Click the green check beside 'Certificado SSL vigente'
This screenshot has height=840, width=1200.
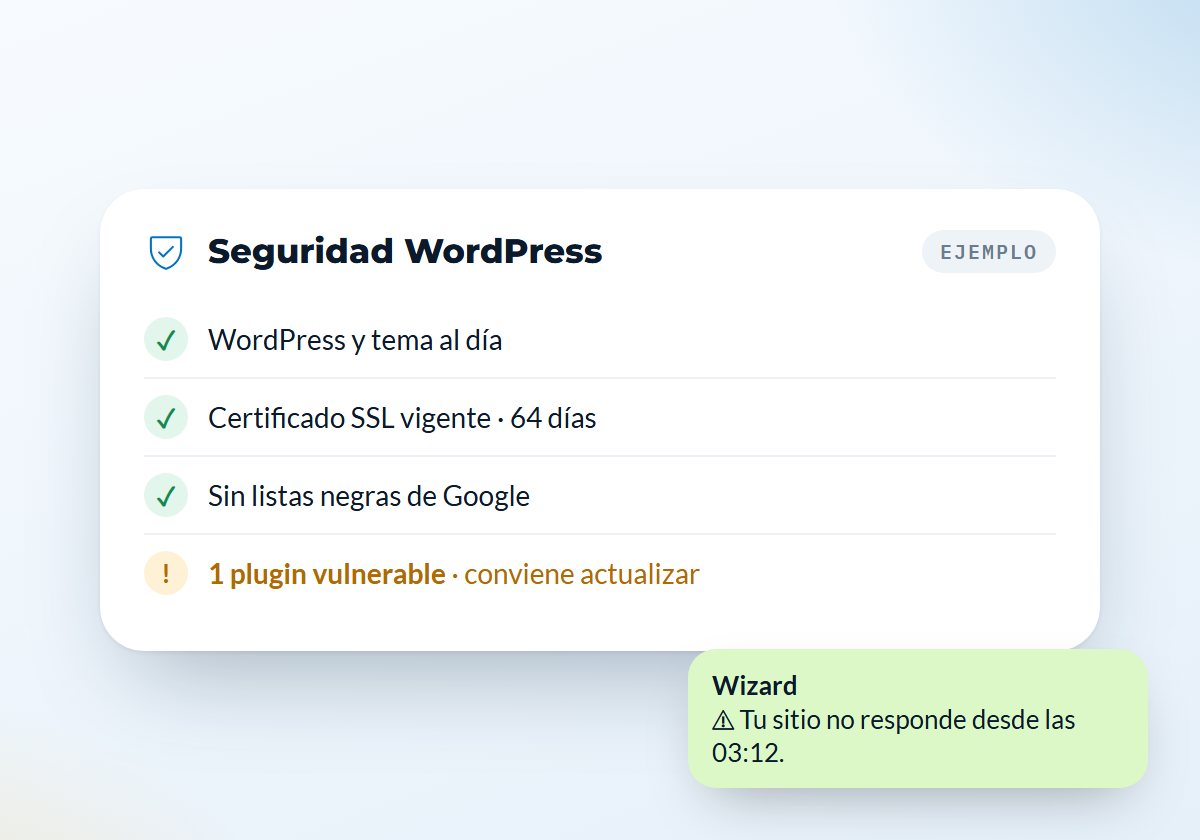pyautogui.click(x=166, y=418)
